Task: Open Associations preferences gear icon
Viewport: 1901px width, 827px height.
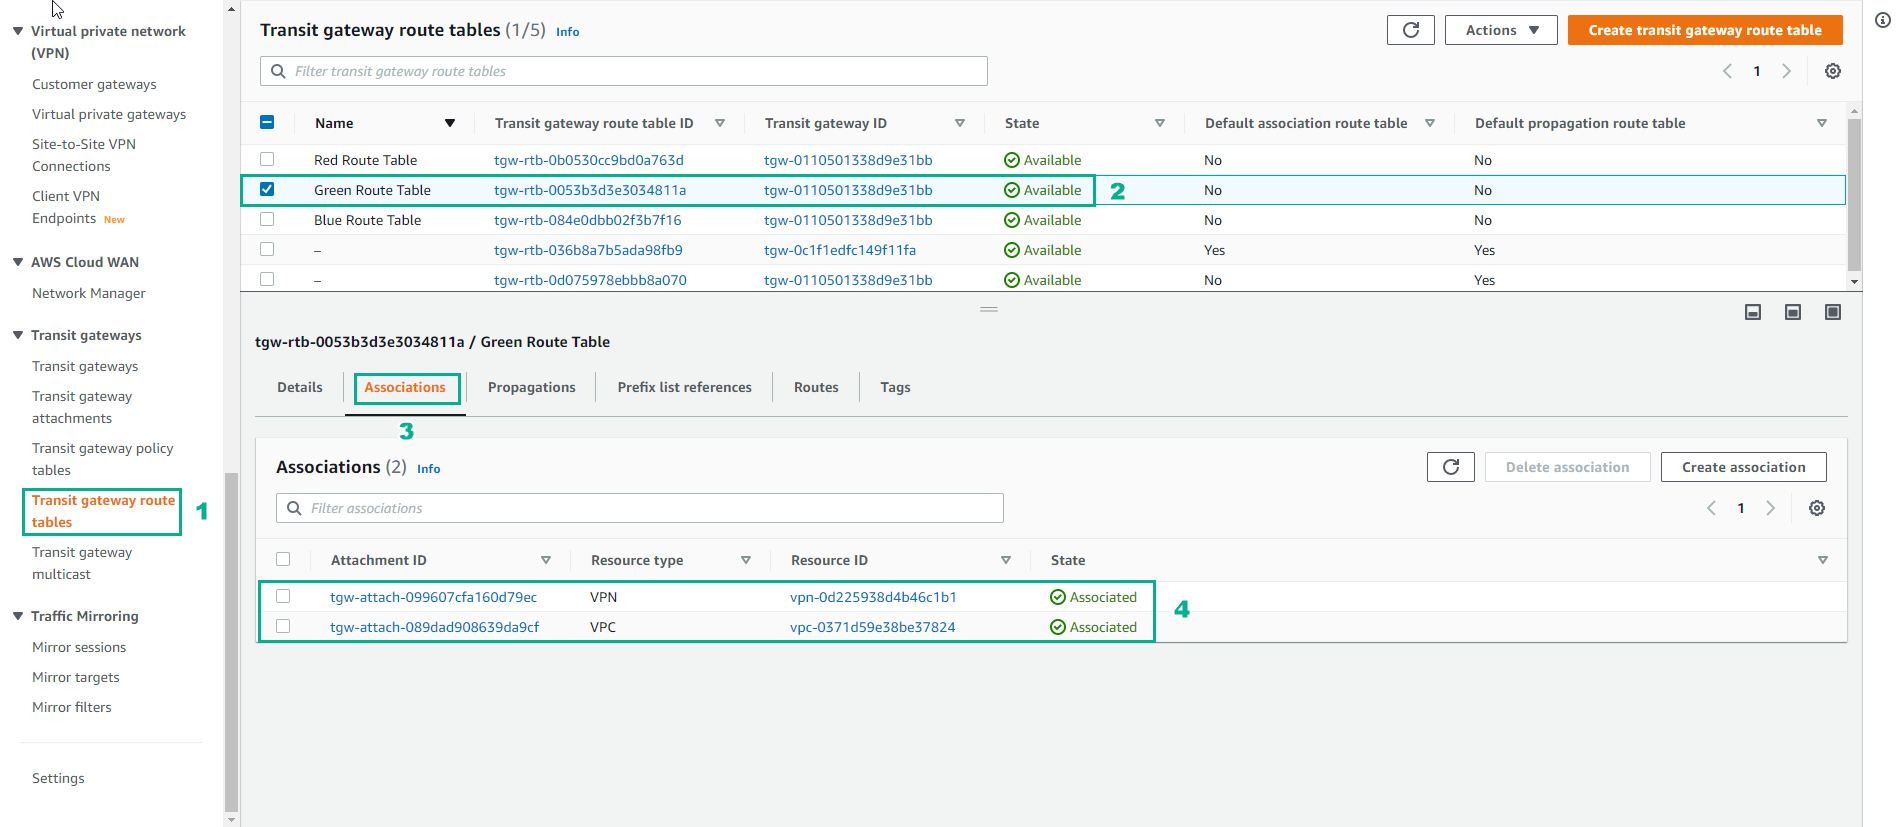Action: pyautogui.click(x=1817, y=508)
